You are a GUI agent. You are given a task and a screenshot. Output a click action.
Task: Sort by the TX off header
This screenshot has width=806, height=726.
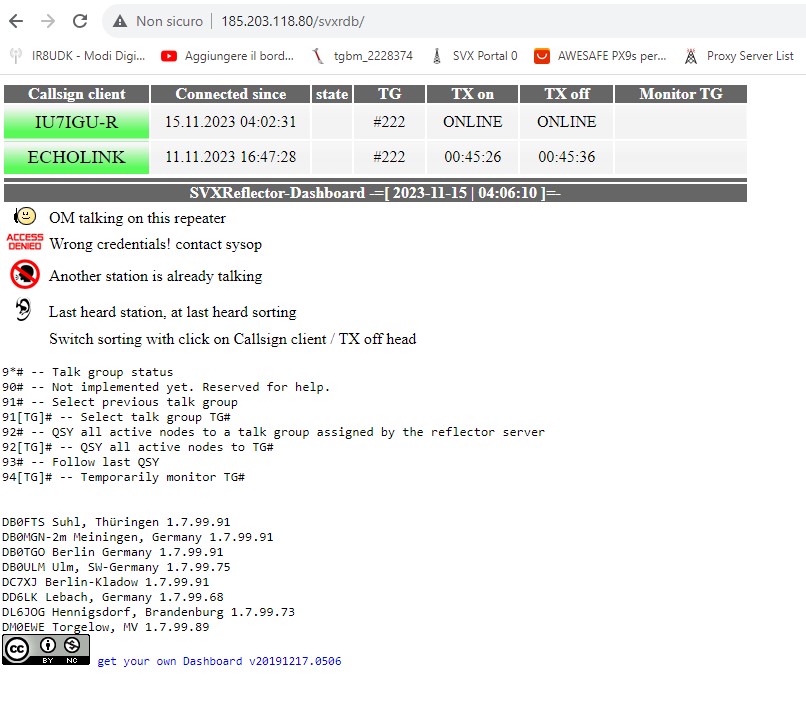click(566, 94)
